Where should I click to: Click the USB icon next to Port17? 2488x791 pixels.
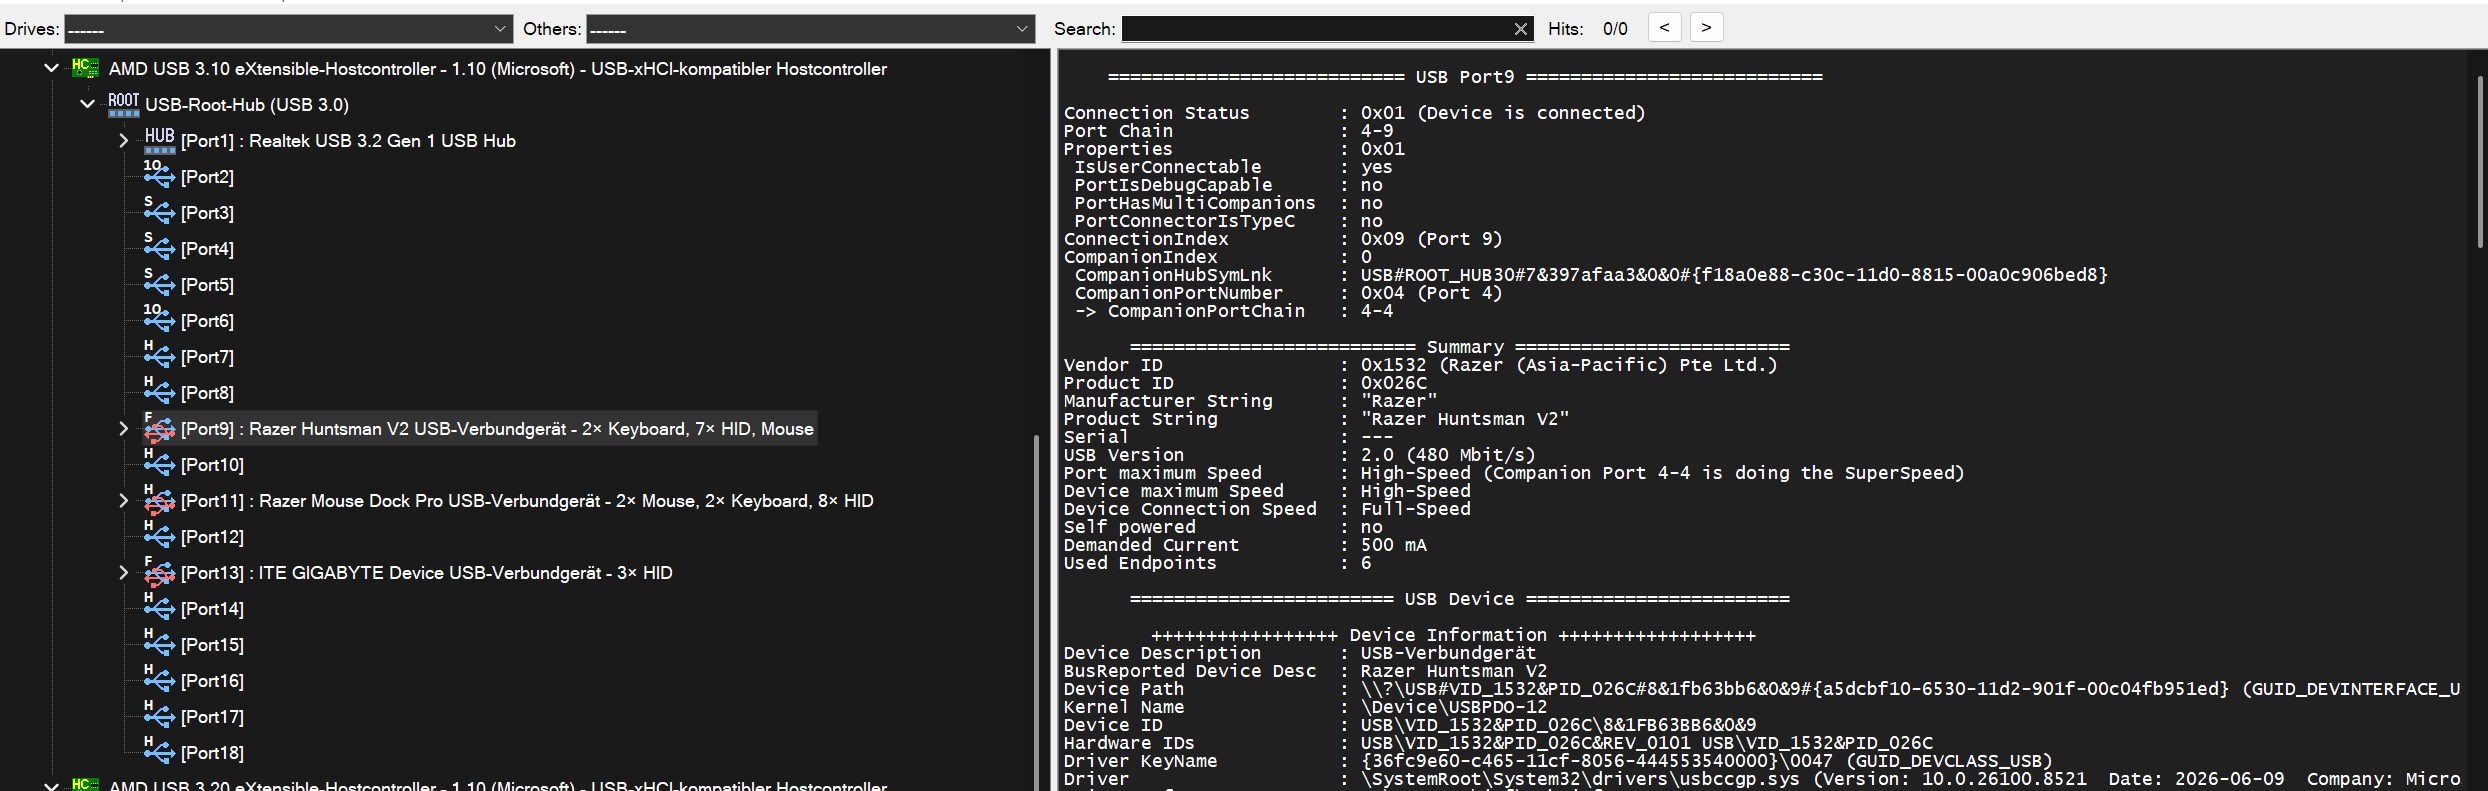(x=158, y=716)
